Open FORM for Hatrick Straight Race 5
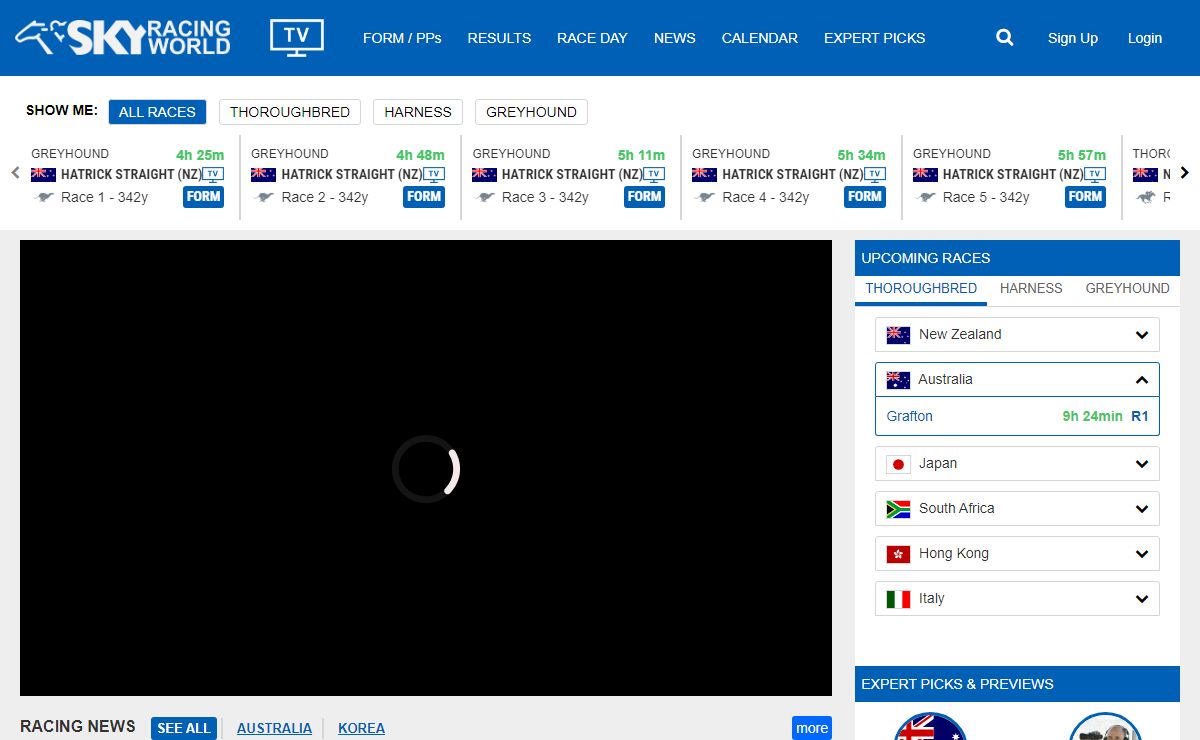Image resolution: width=1200 pixels, height=740 pixels. click(x=1085, y=197)
